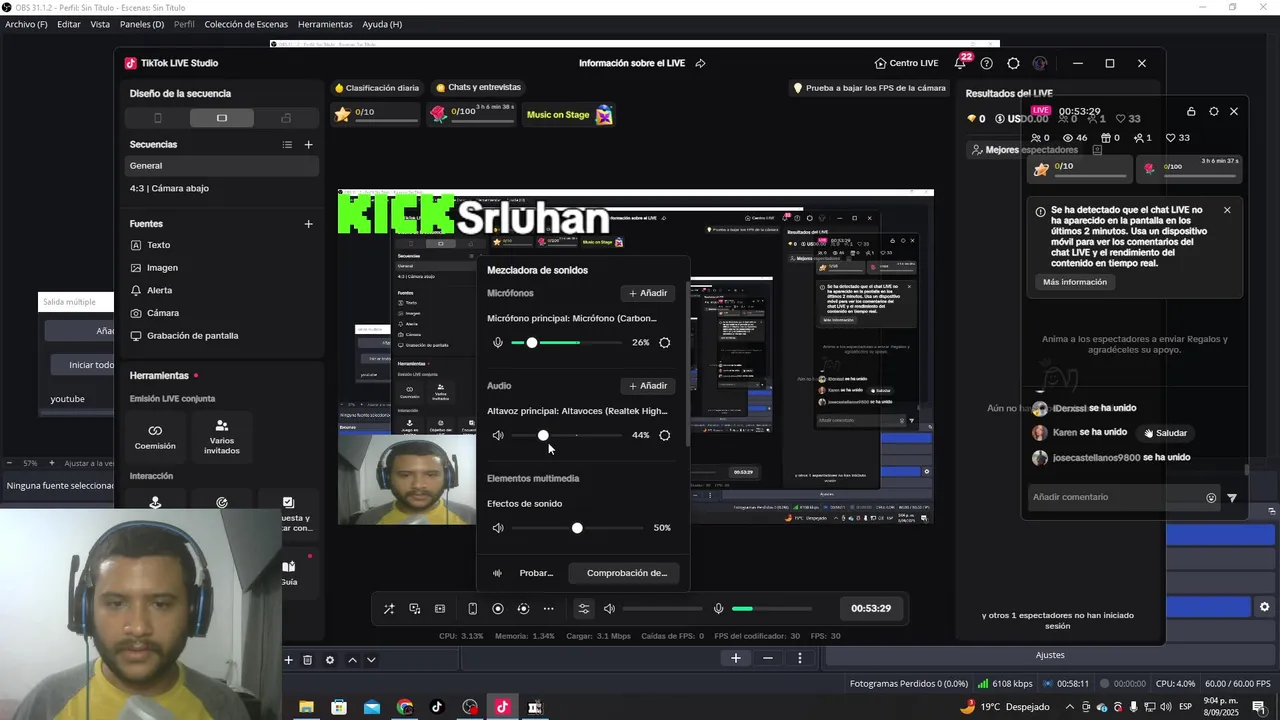
Task: Open the TikTok LIVE Studio help icon
Action: pos(987,63)
